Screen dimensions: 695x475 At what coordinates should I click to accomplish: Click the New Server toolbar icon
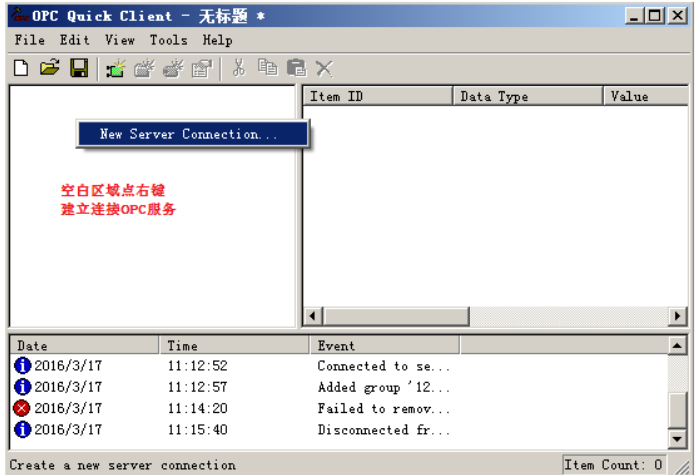pyautogui.click(x=116, y=69)
